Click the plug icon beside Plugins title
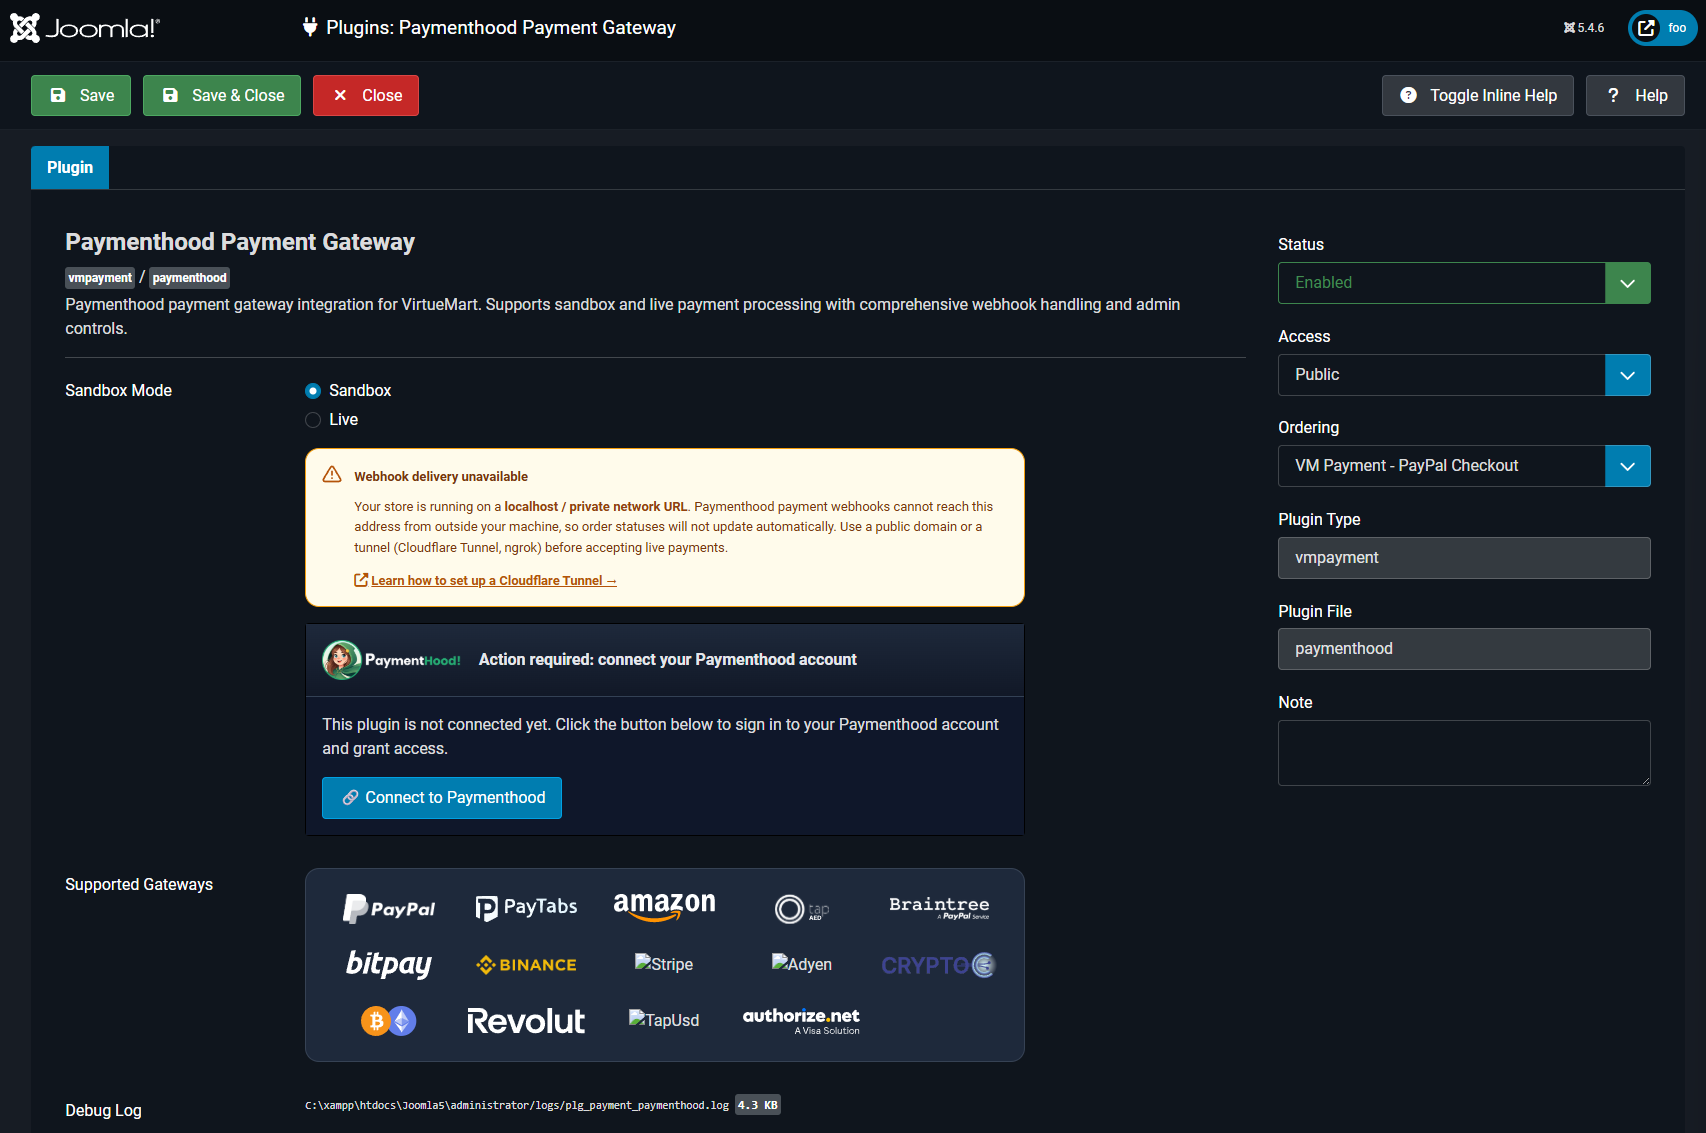 click(310, 27)
